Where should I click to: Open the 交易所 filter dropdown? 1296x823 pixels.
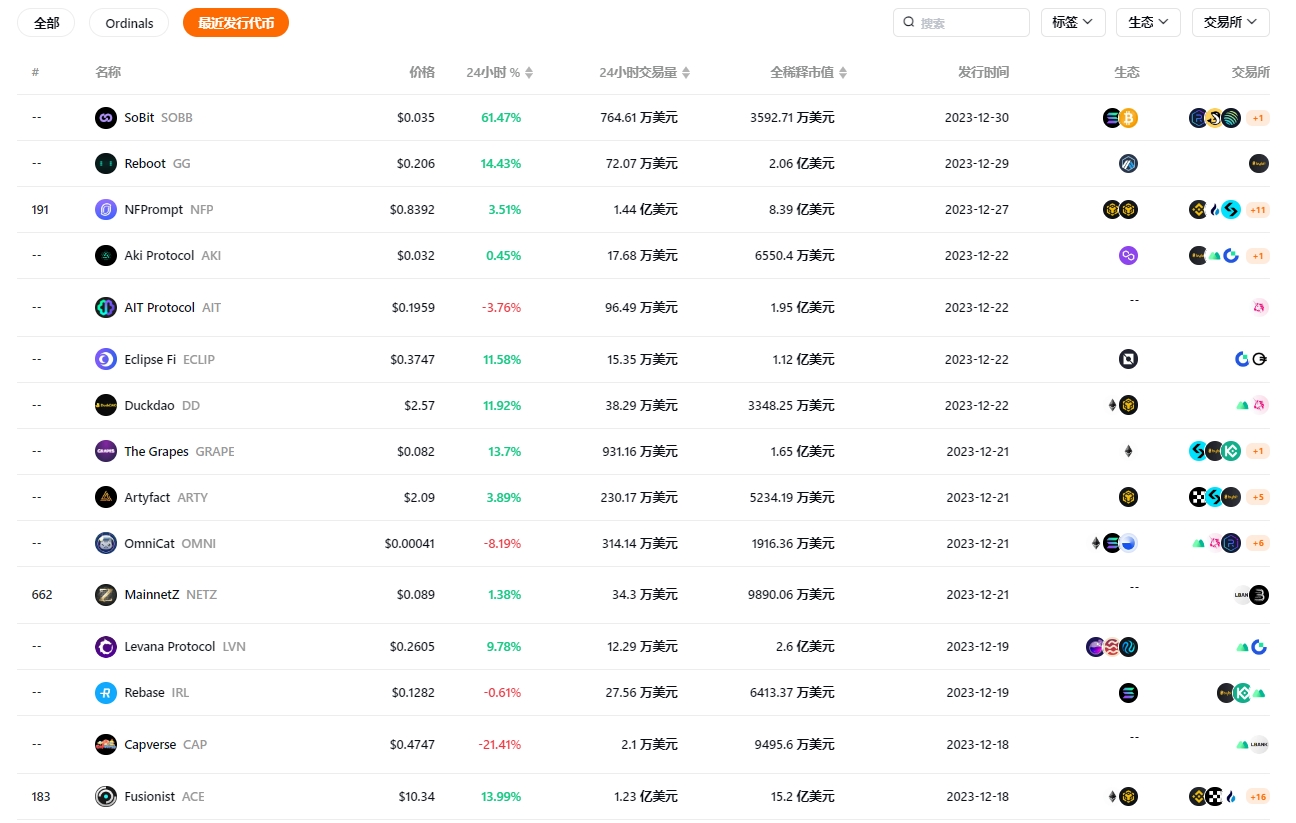click(1231, 23)
